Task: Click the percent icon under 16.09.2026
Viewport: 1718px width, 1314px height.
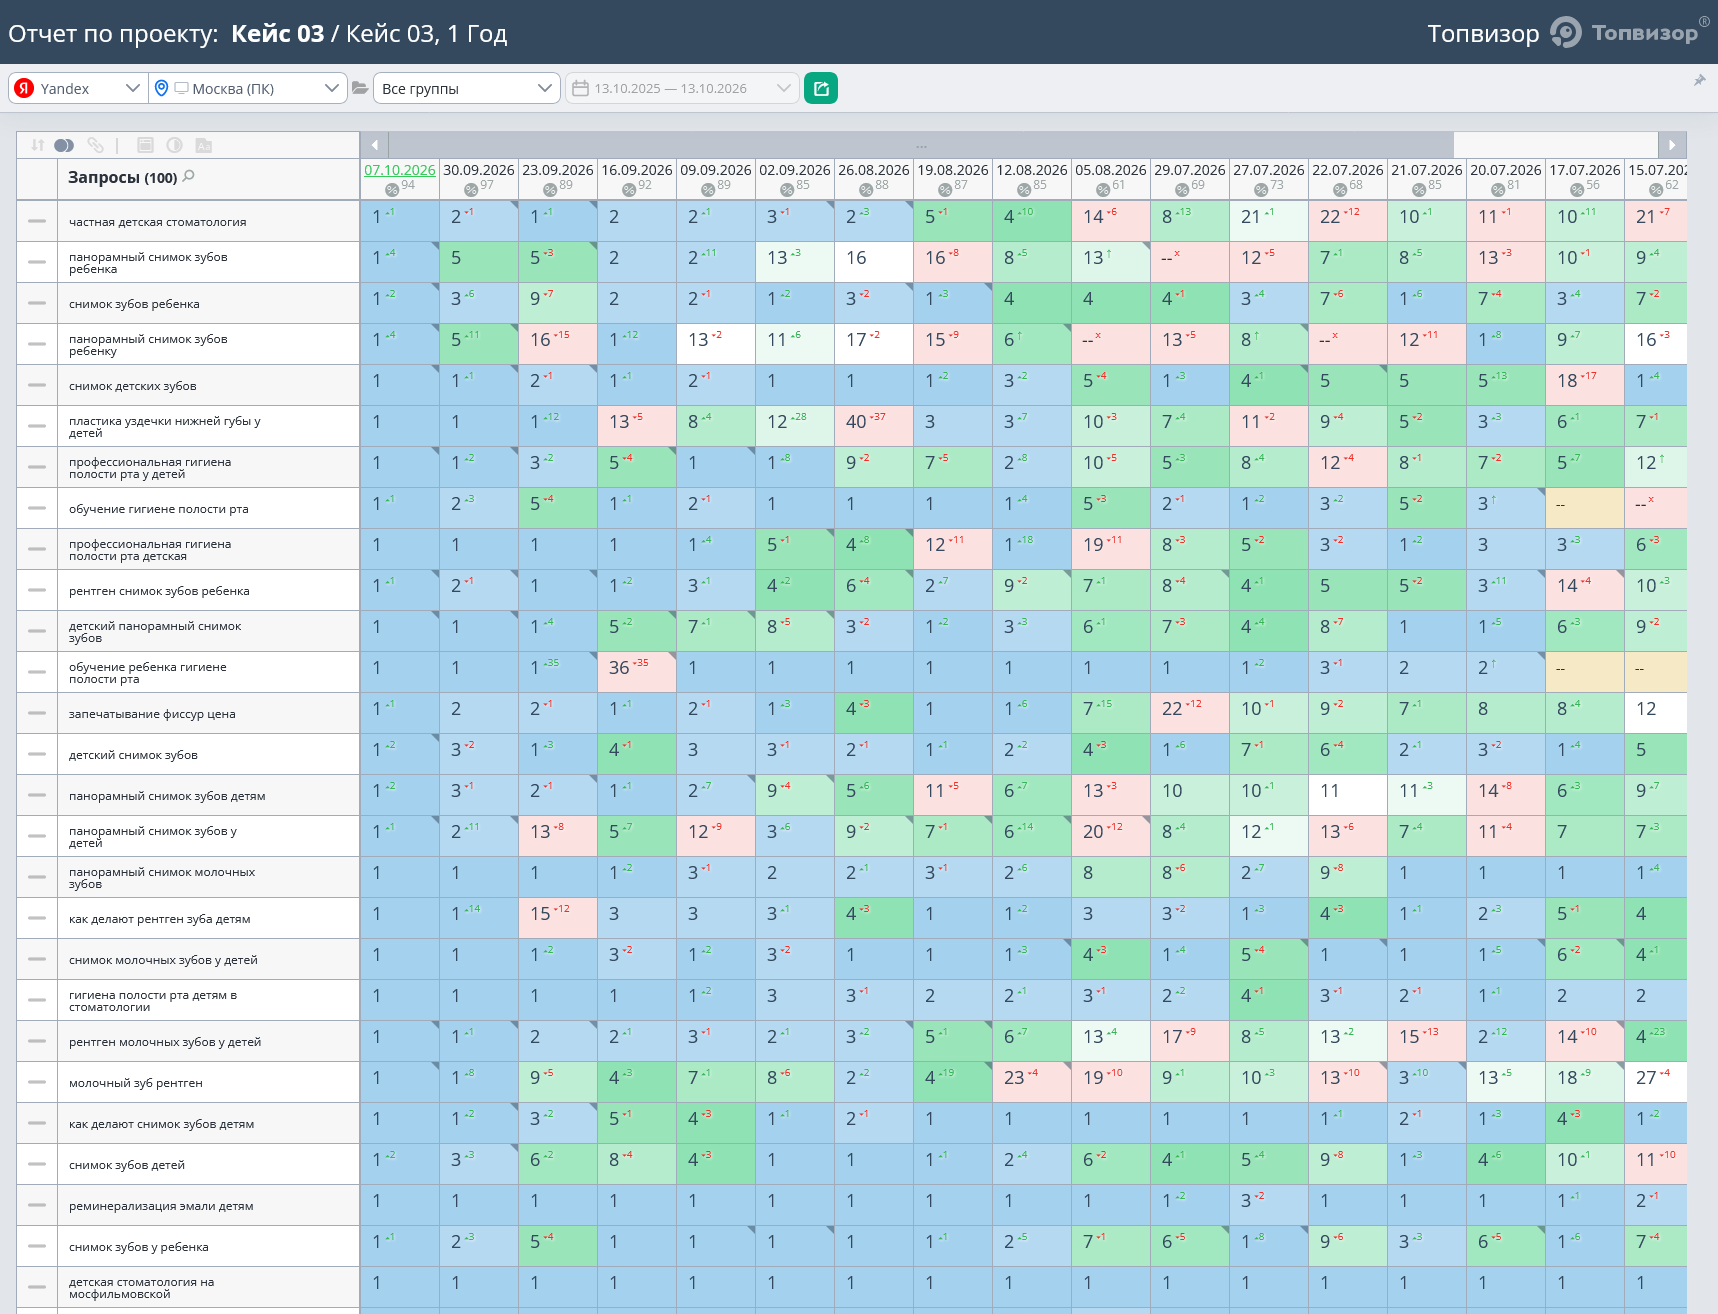Action: pyautogui.click(x=629, y=189)
